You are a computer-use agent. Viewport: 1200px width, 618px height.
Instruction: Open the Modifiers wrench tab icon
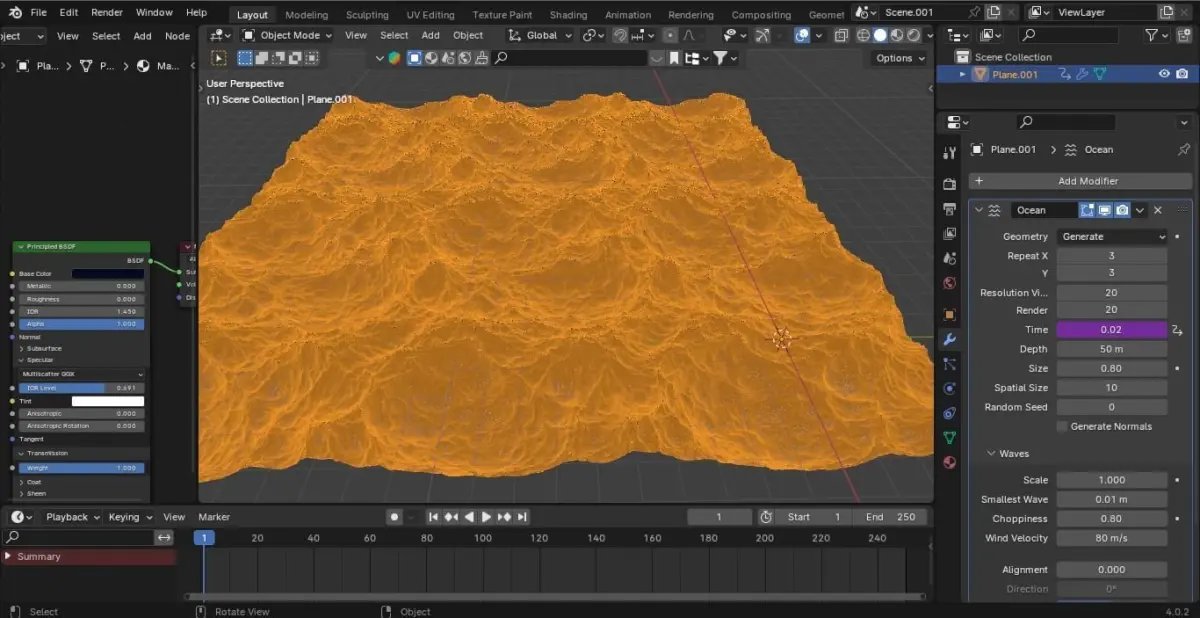pyautogui.click(x=950, y=340)
